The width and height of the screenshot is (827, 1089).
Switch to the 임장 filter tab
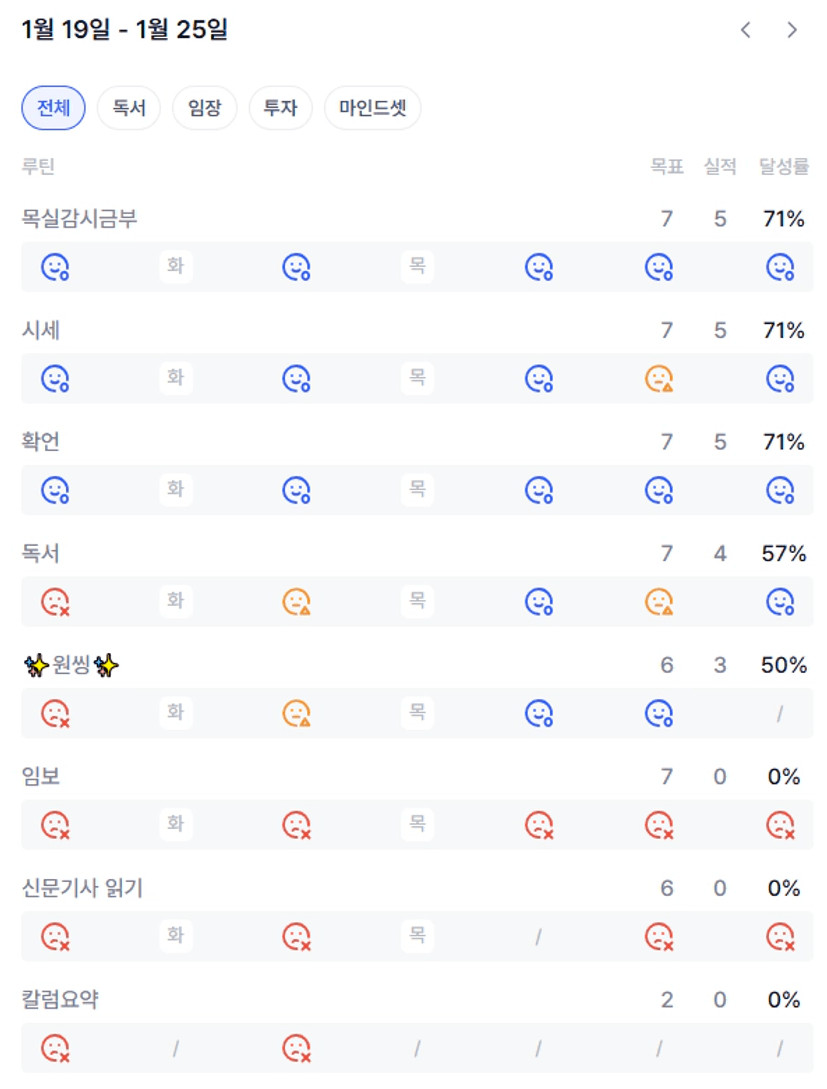[x=204, y=108]
